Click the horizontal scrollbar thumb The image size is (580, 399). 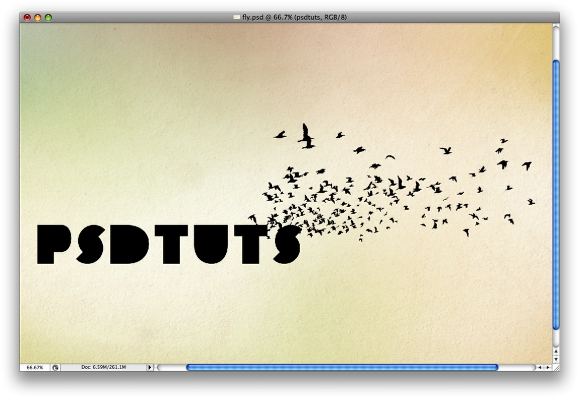point(342,367)
